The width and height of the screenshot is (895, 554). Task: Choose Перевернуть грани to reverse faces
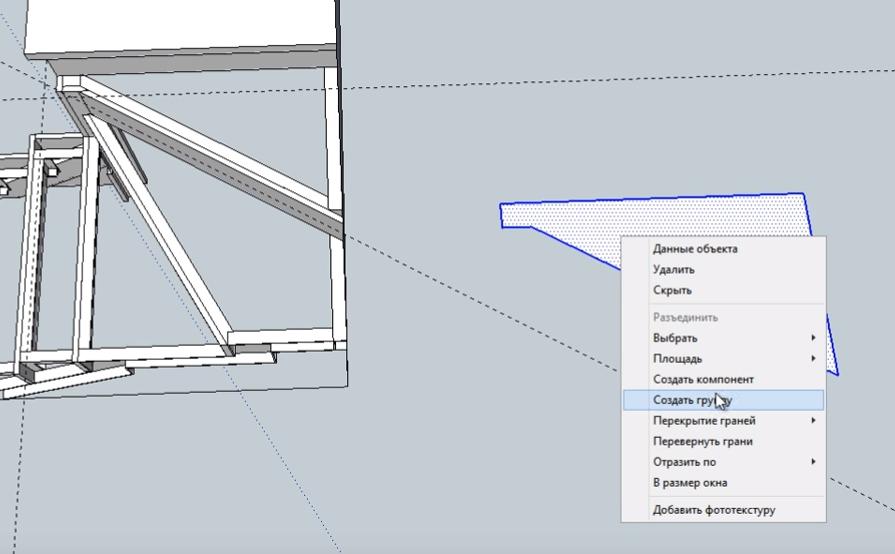pyautogui.click(x=702, y=442)
